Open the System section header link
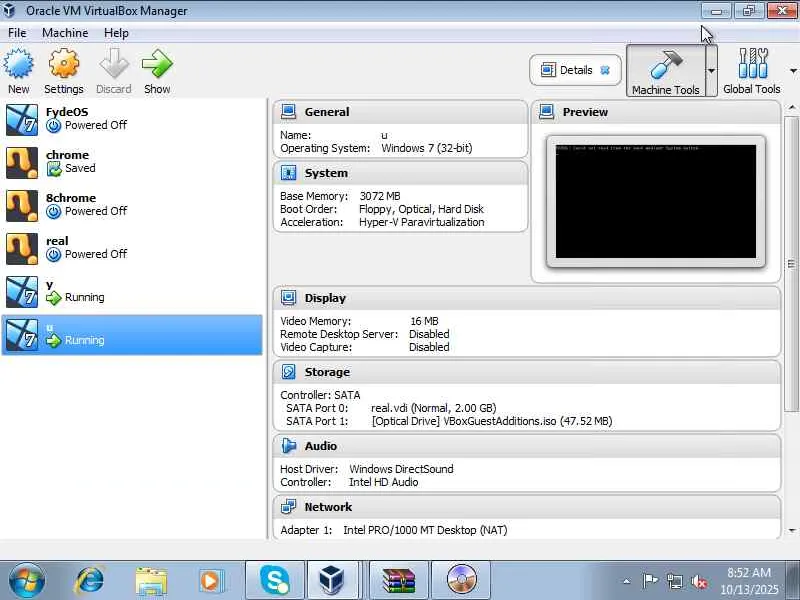This screenshot has height=600, width=800. pos(326,173)
